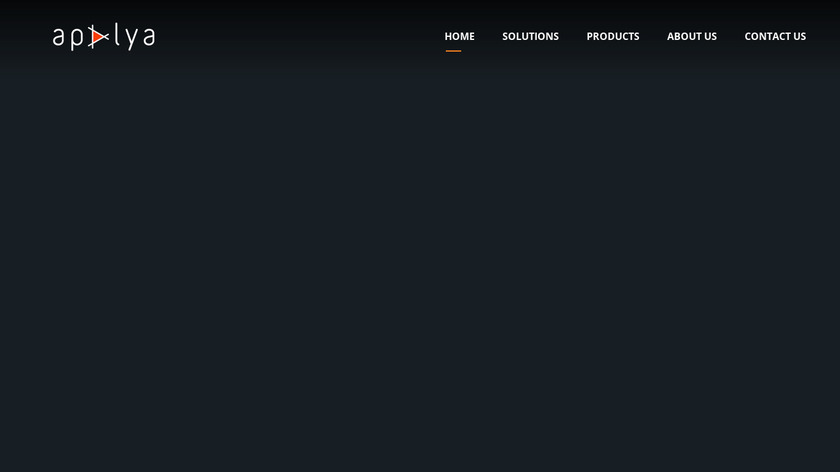Image resolution: width=840 pixels, height=472 pixels.
Task: Open the Home menu item
Action: (459, 36)
